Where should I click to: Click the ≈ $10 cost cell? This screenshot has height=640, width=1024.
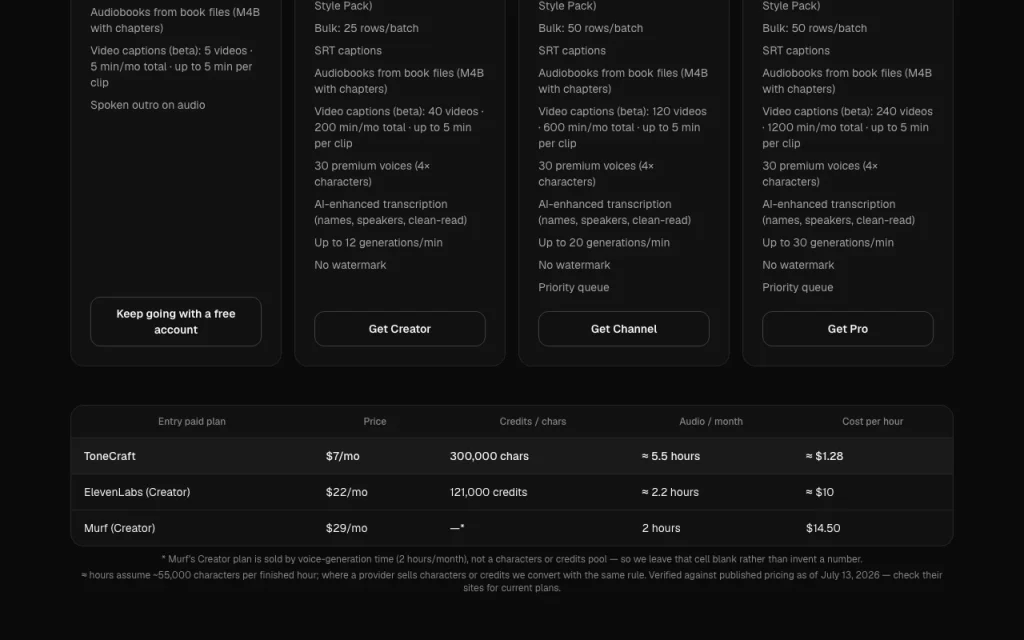pos(820,492)
